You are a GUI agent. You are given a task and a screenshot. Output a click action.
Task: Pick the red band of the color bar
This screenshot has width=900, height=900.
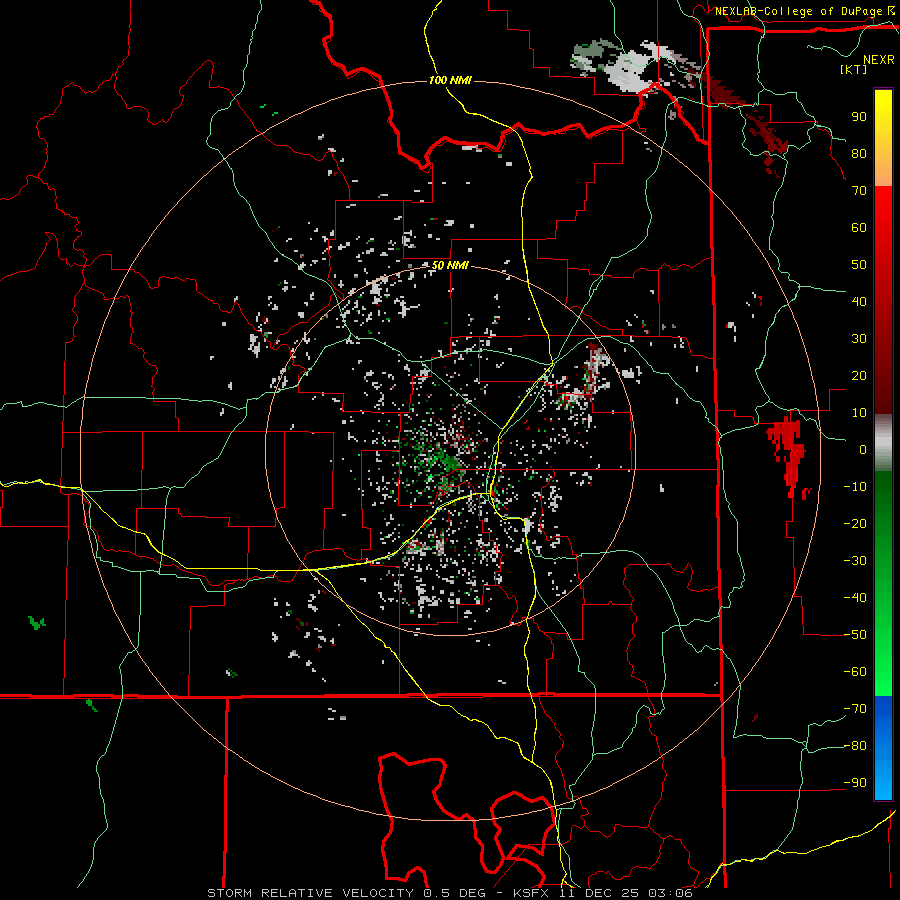883,300
